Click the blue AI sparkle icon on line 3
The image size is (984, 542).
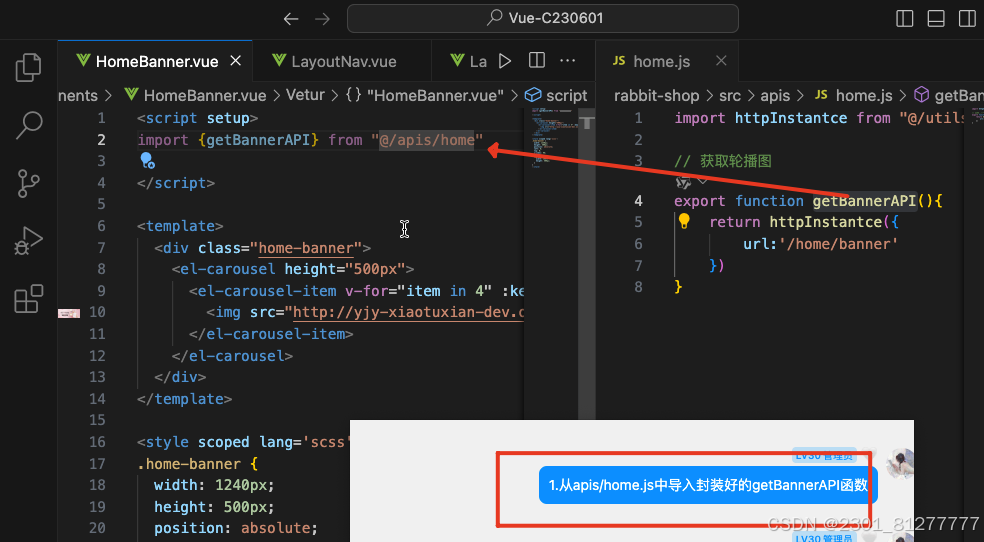(147, 161)
